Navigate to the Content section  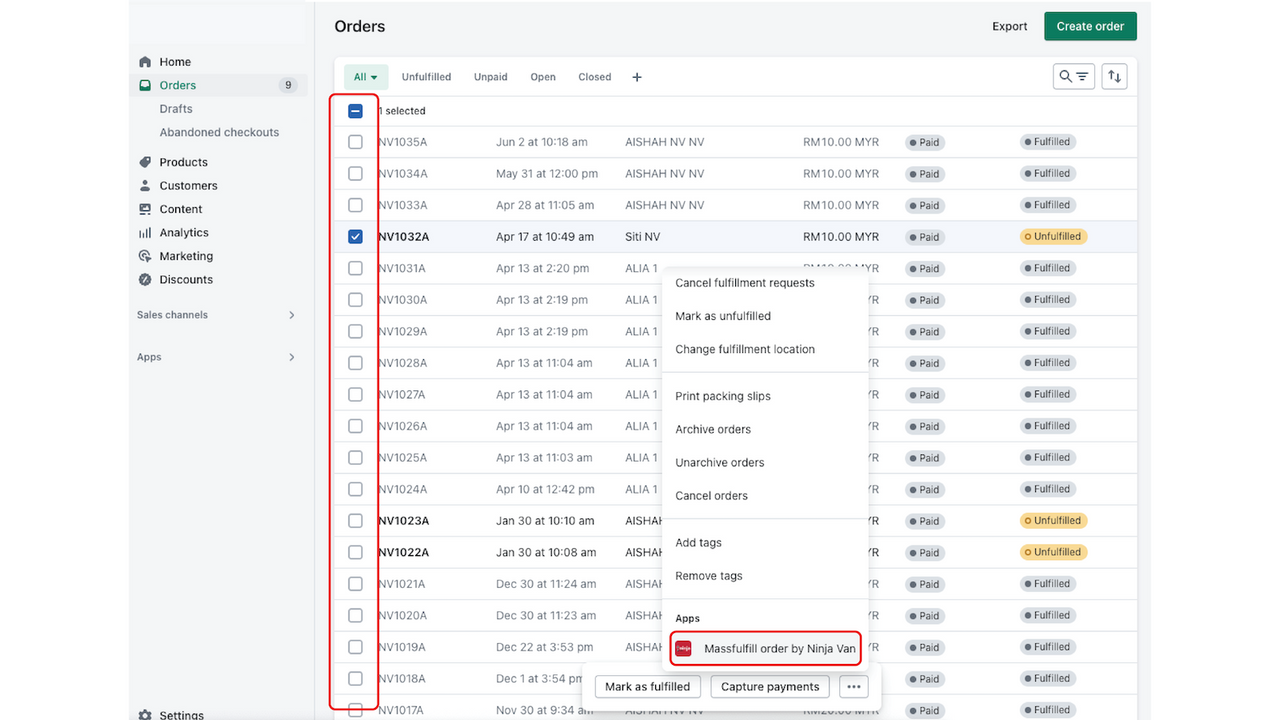pos(180,209)
